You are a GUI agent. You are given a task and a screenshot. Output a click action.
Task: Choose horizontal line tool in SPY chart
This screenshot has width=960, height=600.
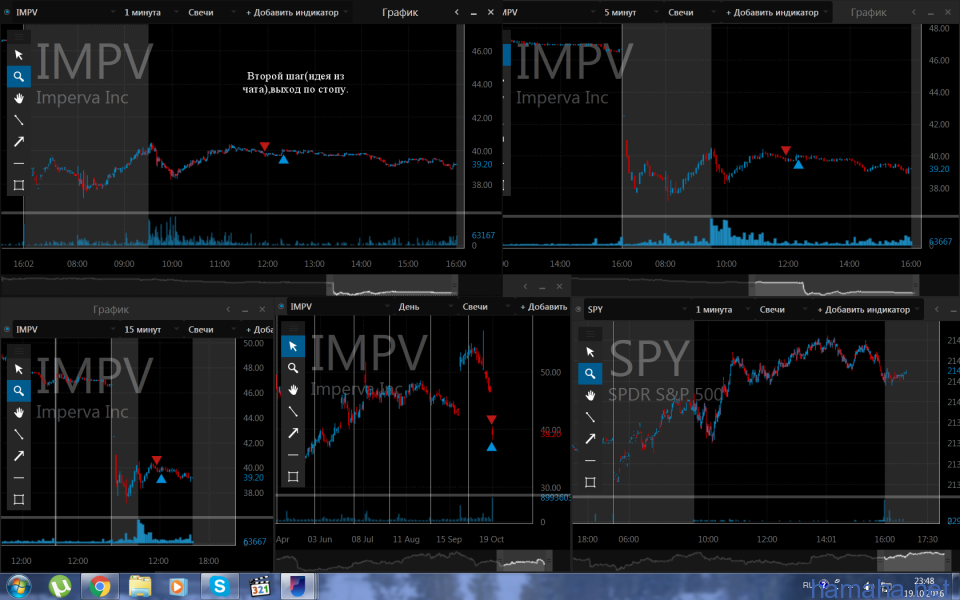pos(590,460)
